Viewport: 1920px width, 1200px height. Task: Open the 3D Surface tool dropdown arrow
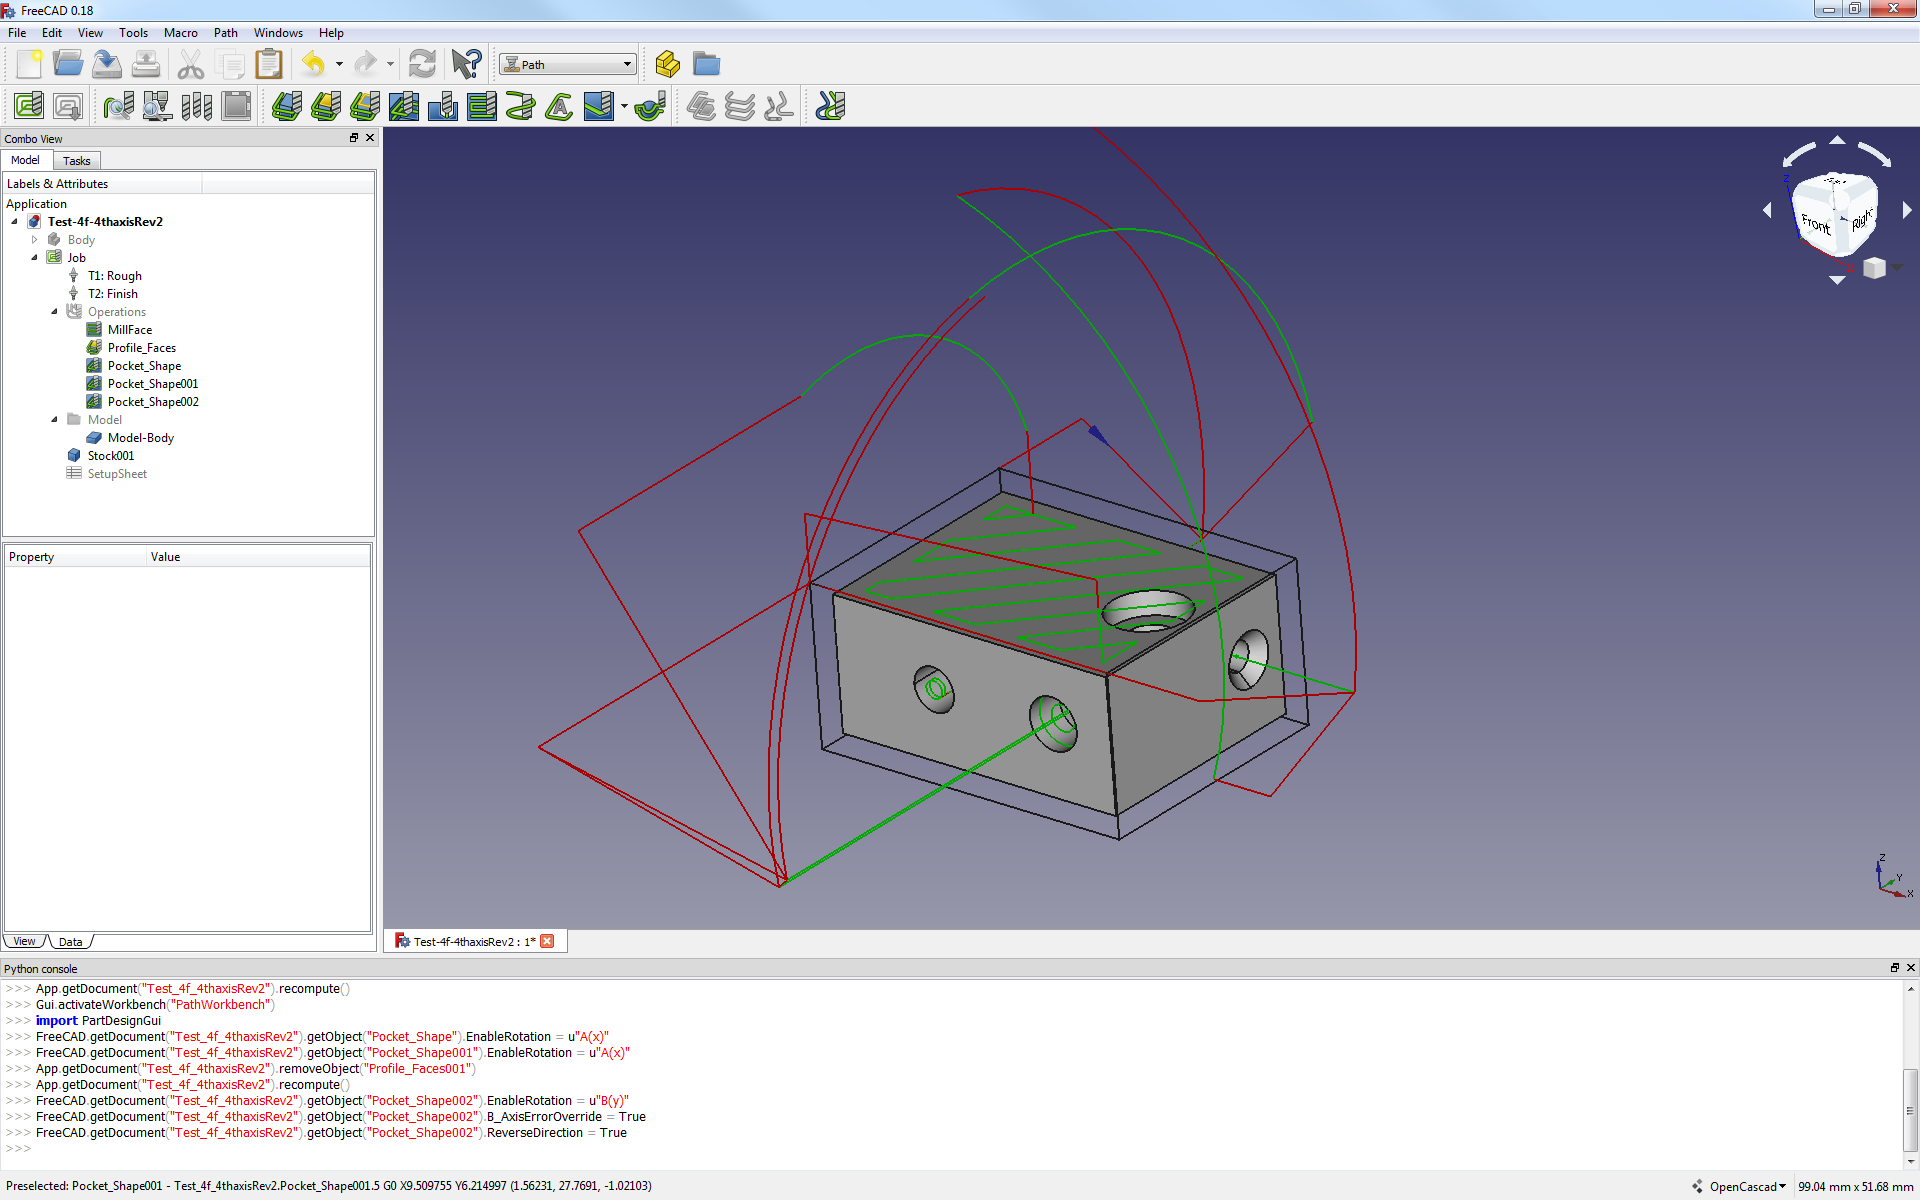pyautogui.click(x=624, y=106)
